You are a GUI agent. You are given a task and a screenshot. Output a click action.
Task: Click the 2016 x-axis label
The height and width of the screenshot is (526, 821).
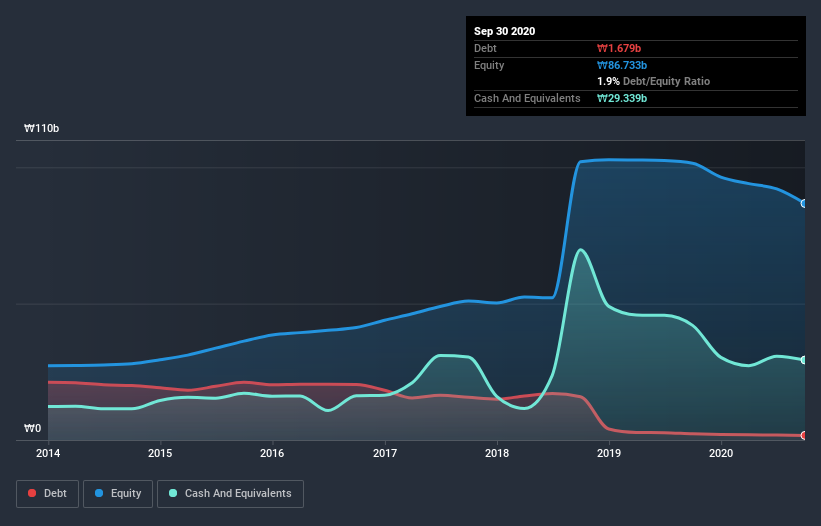[272, 453]
